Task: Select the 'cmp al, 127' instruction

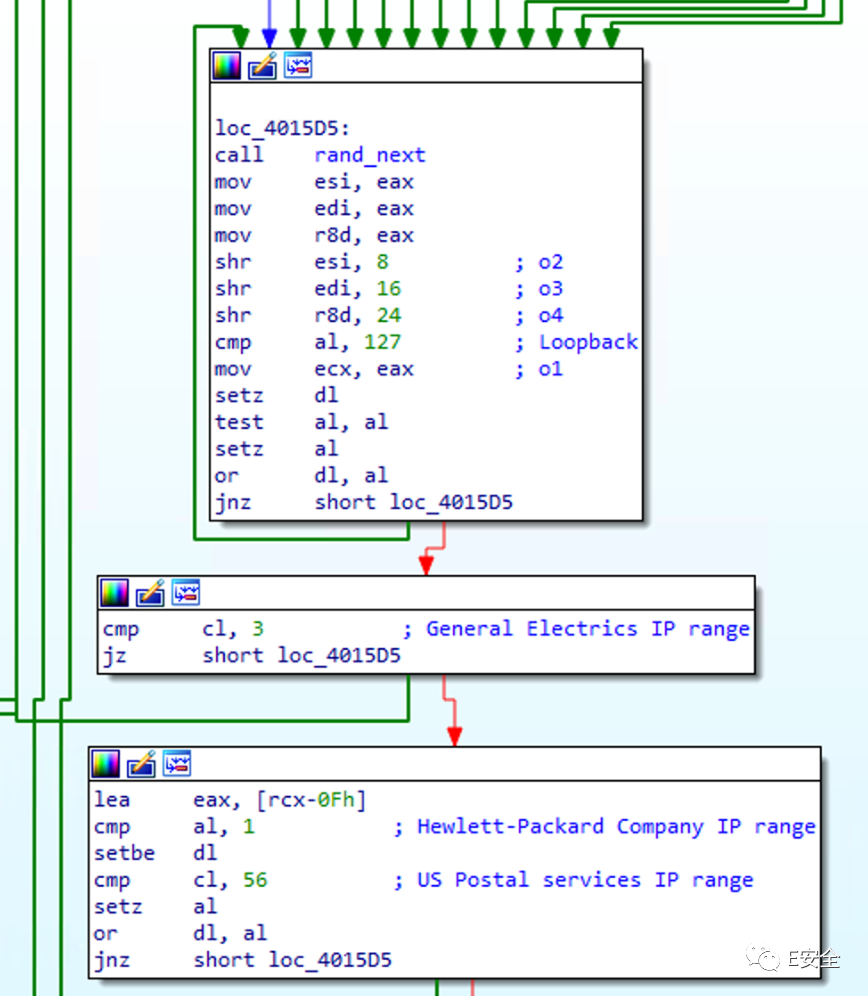Action: (x=308, y=342)
